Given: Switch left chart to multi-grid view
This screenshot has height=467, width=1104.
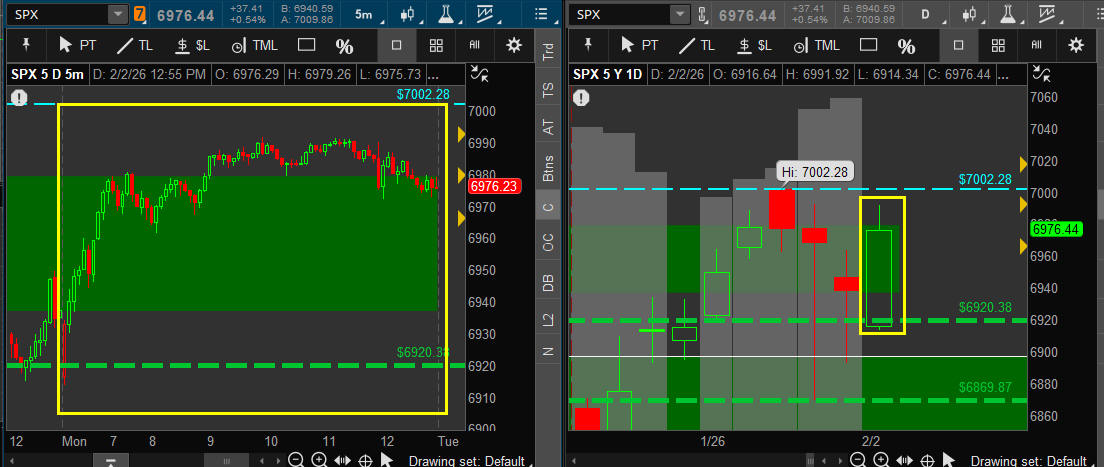Looking at the screenshot, I should [x=436, y=45].
